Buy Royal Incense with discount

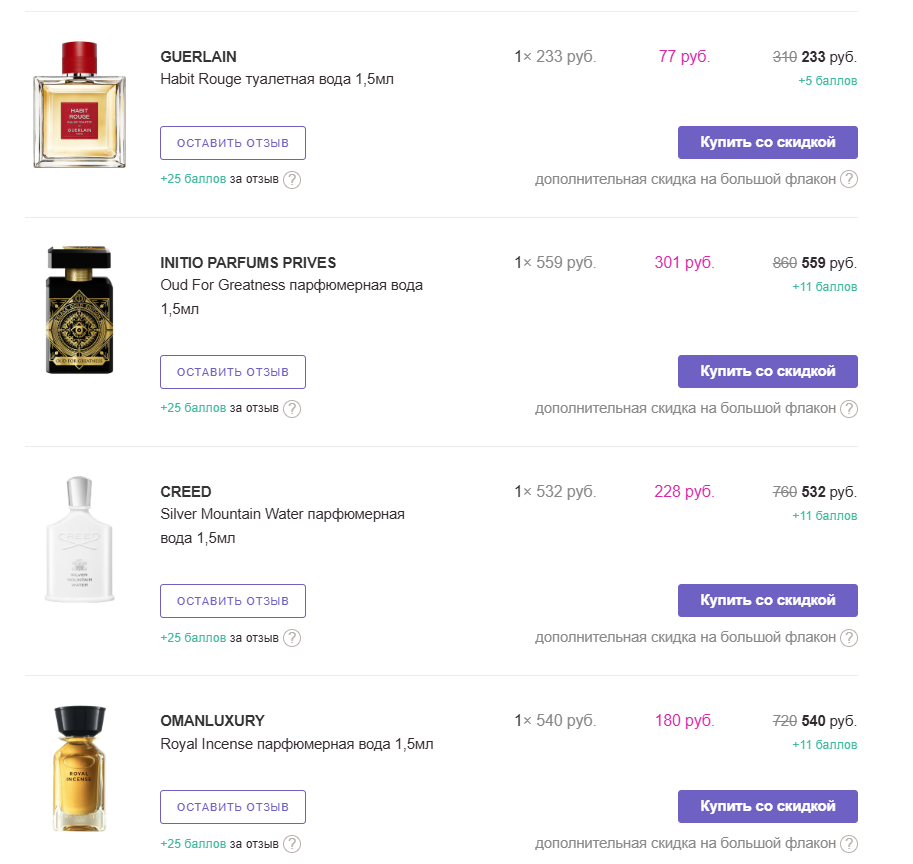(x=767, y=807)
